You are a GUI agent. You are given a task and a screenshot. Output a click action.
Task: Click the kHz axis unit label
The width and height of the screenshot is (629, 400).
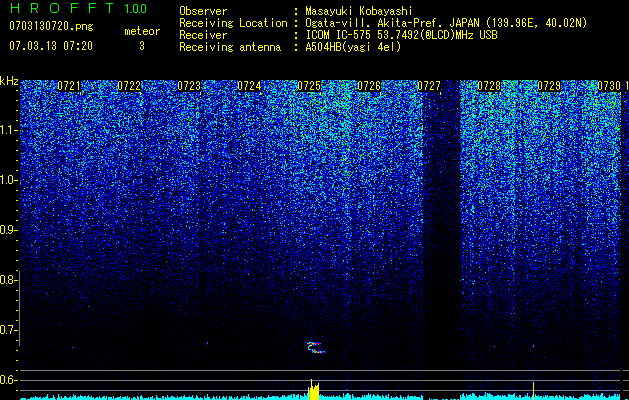(9, 81)
